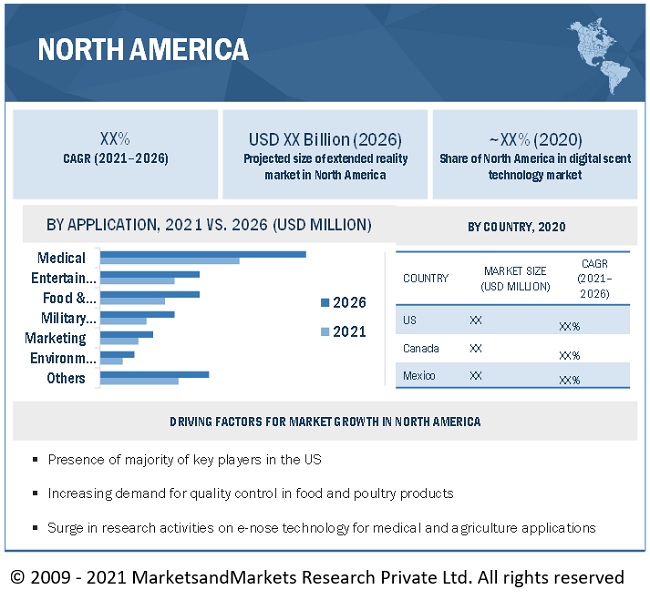Click the Medical category label

(61, 258)
